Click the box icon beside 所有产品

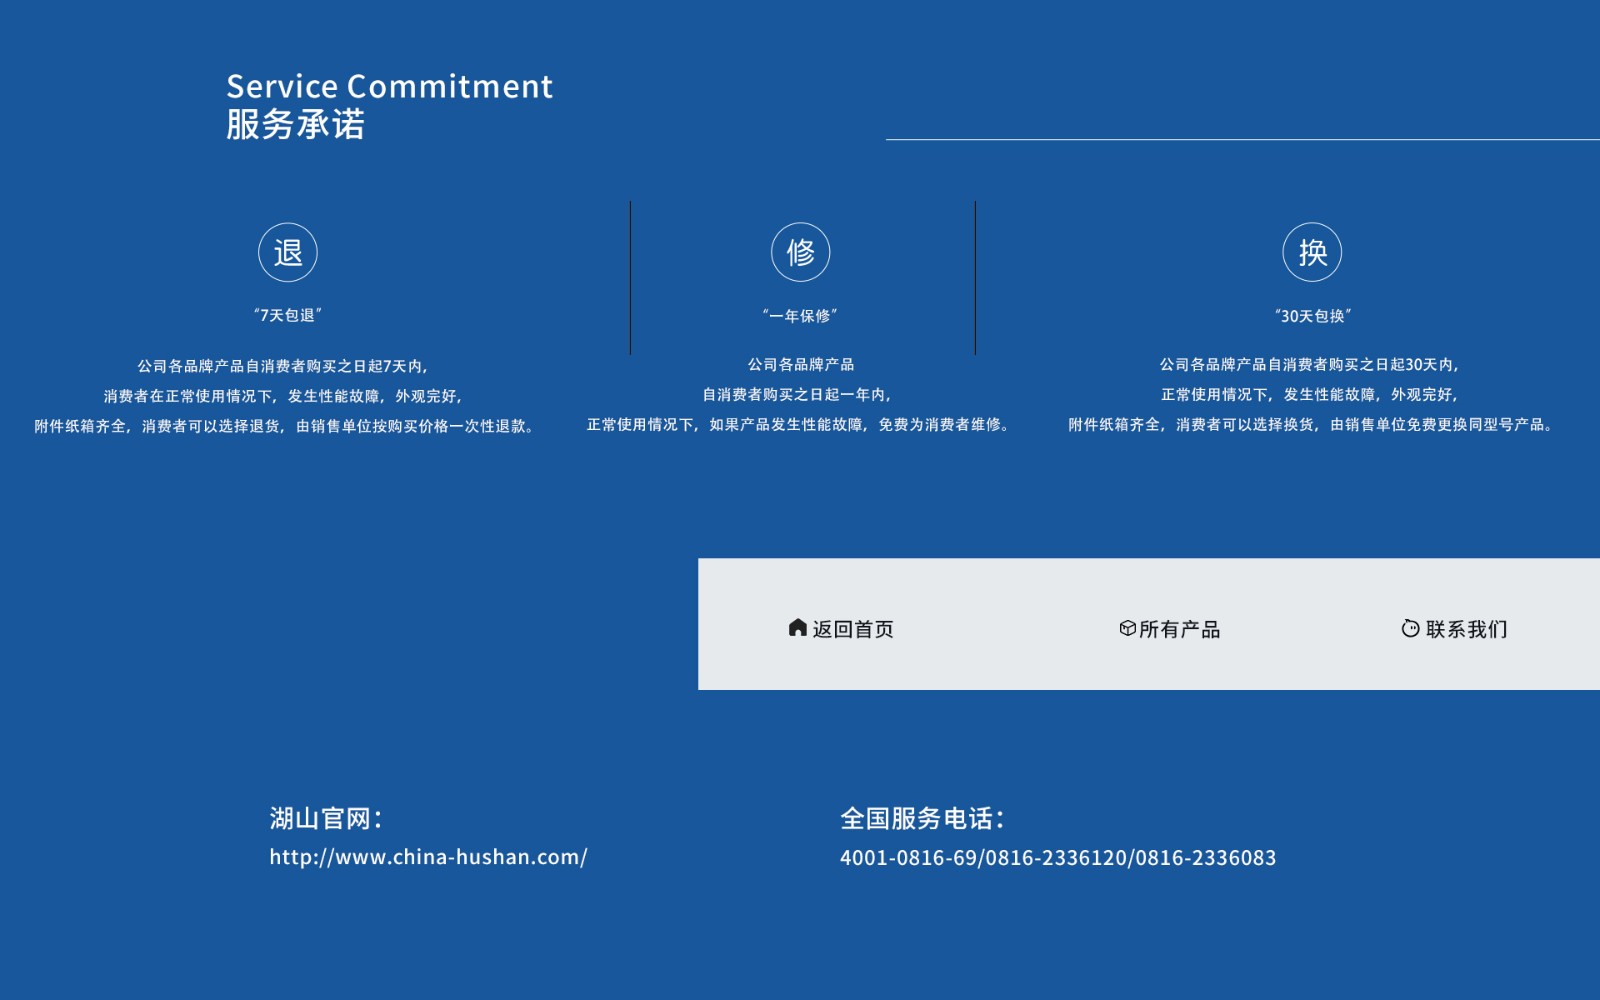(x=1127, y=628)
